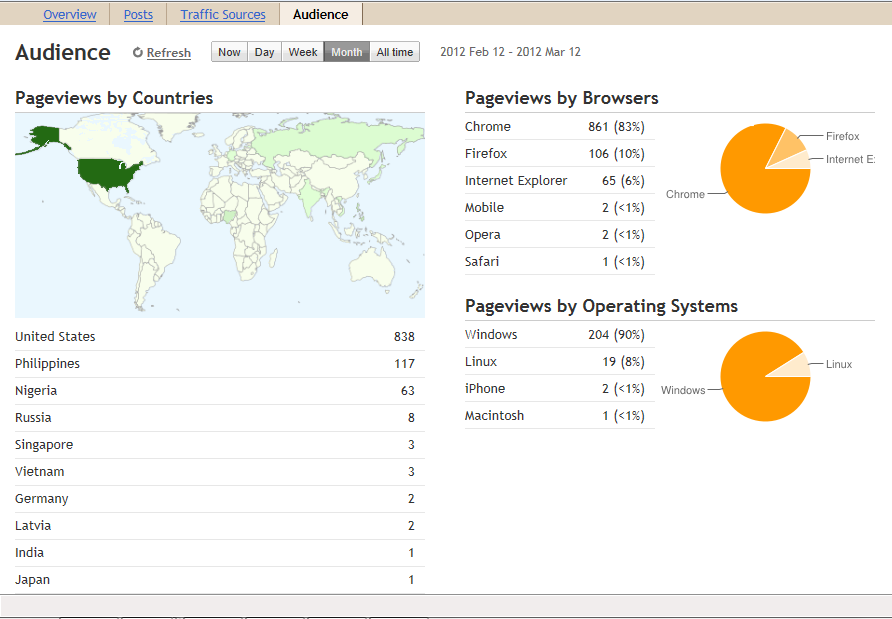
Task: Click the Internet Explorer browser row
Action: pyautogui.click(x=560, y=181)
